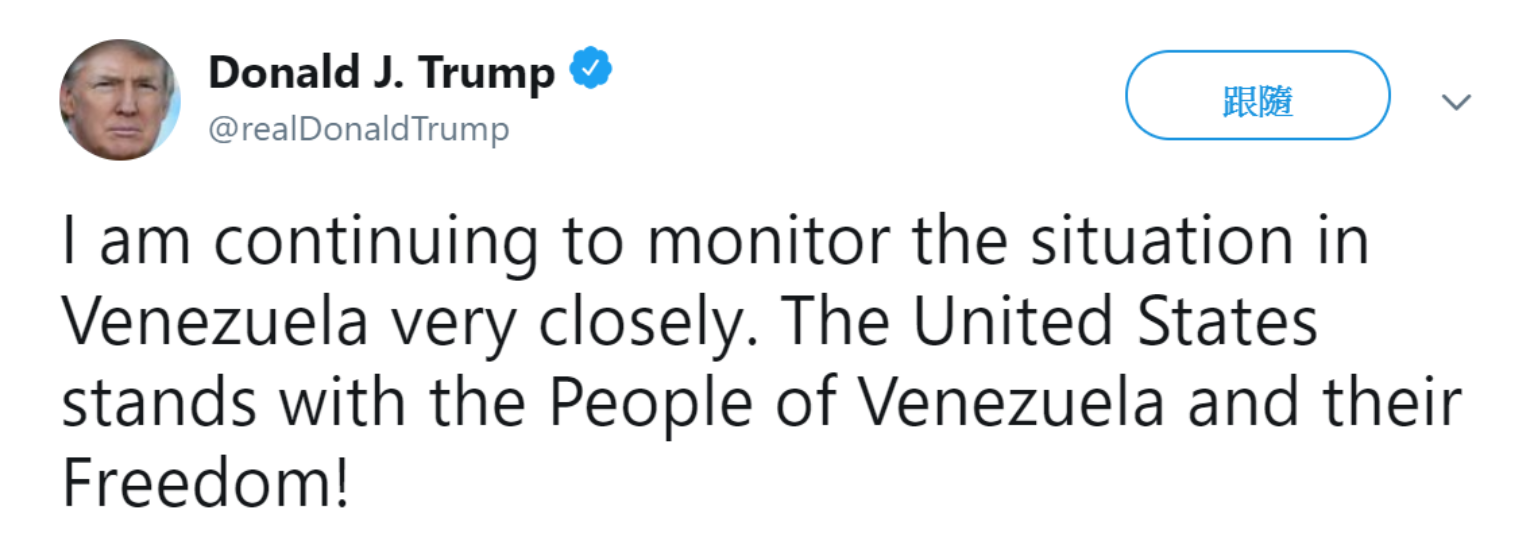Viewport: 1538px width, 535px height.
Task: Open the profile avatar photo
Action: pyautogui.click(x=120, y=101)
